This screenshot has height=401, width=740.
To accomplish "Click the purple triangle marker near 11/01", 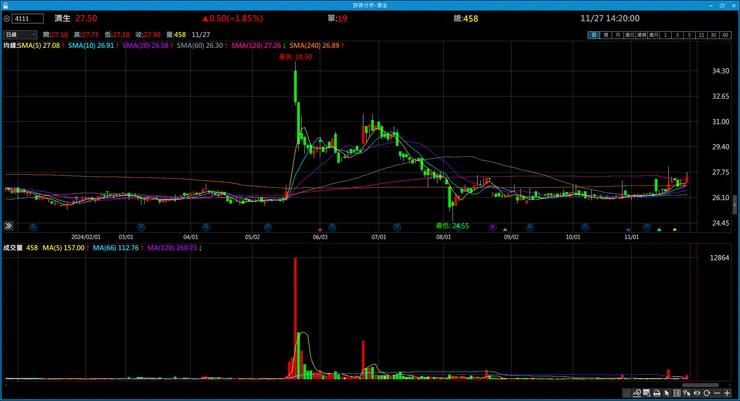I will [628, 230].
